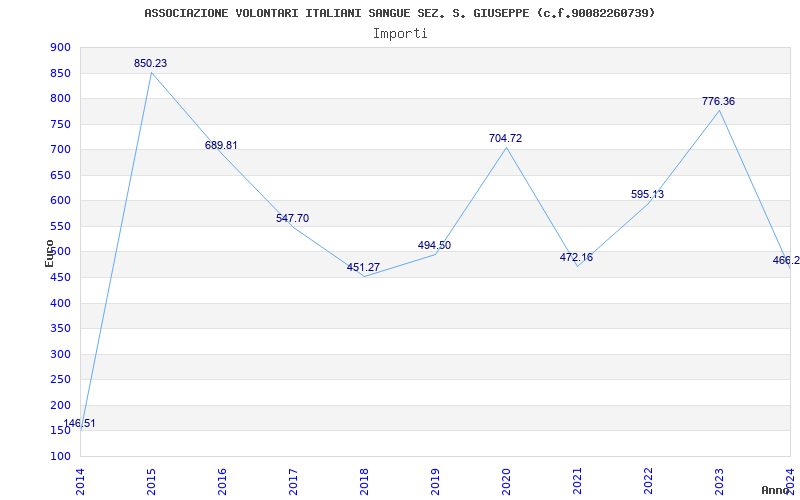Image resolution: width=800 pixels, height=500 pixels.
Task: Click the 100 y-axis tick label
Action: 60,456
